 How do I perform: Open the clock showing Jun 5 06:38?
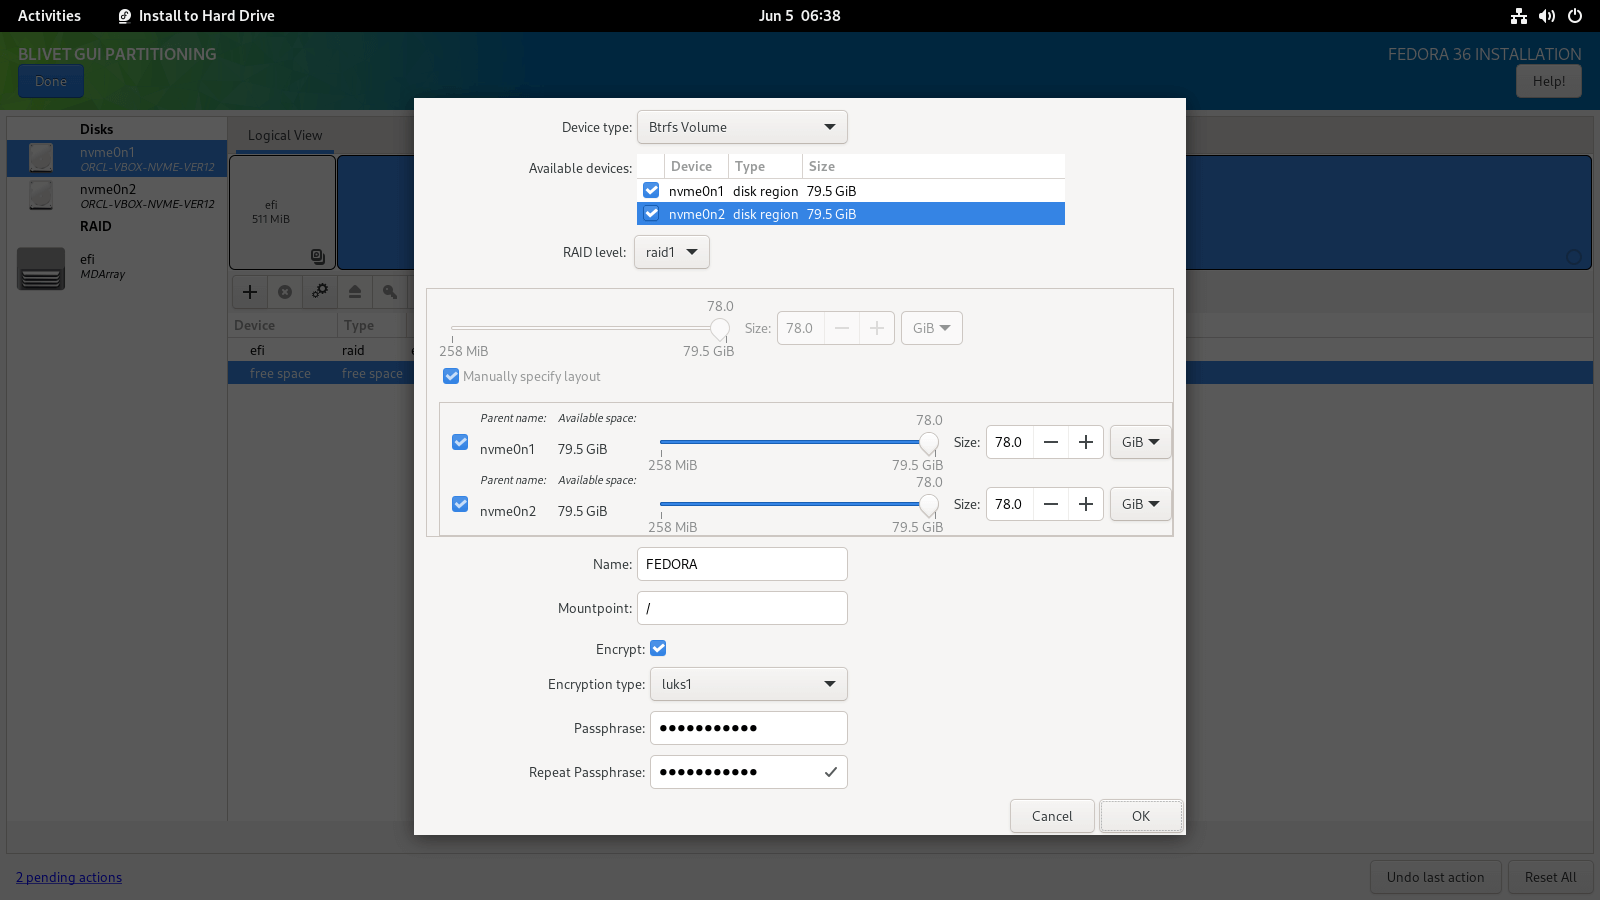pos(799,16)
